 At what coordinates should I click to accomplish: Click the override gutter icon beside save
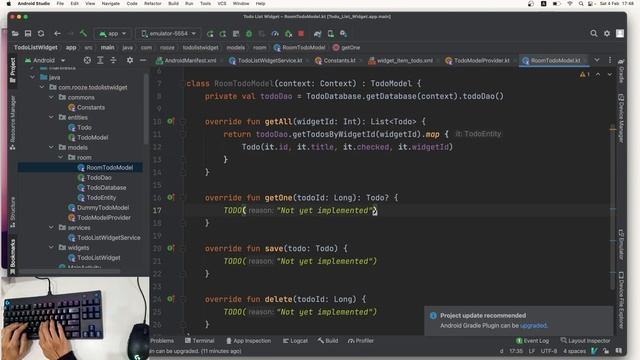[x=170, y=248]
